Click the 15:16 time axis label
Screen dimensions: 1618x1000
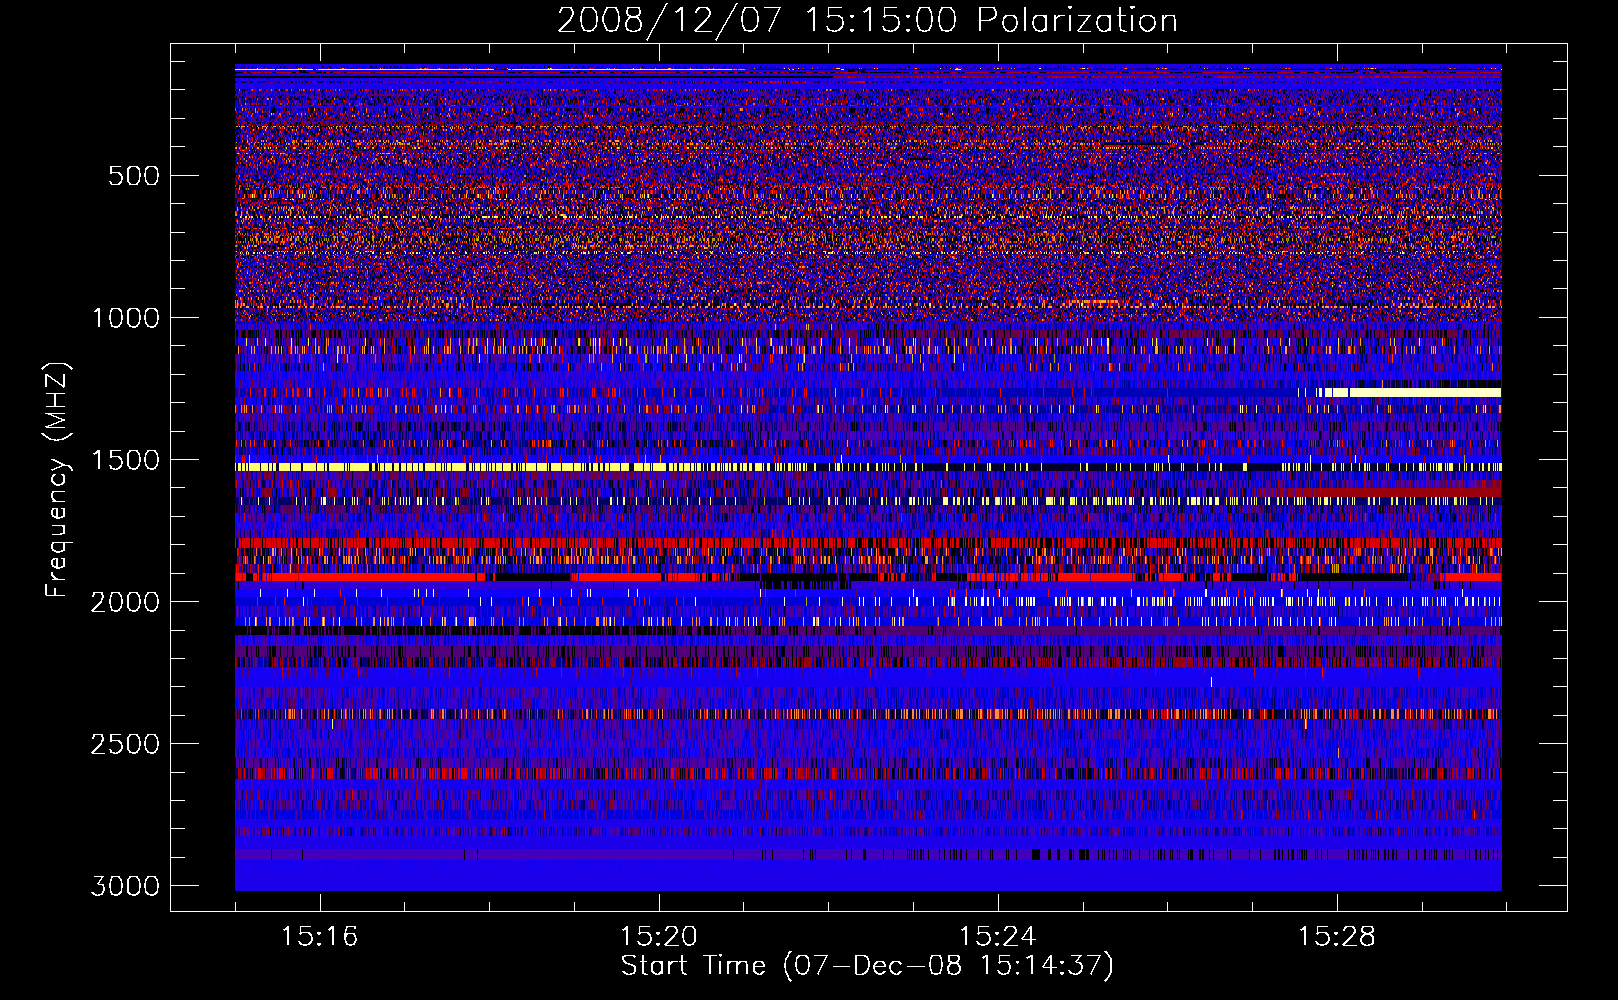(x=319, y=937)
